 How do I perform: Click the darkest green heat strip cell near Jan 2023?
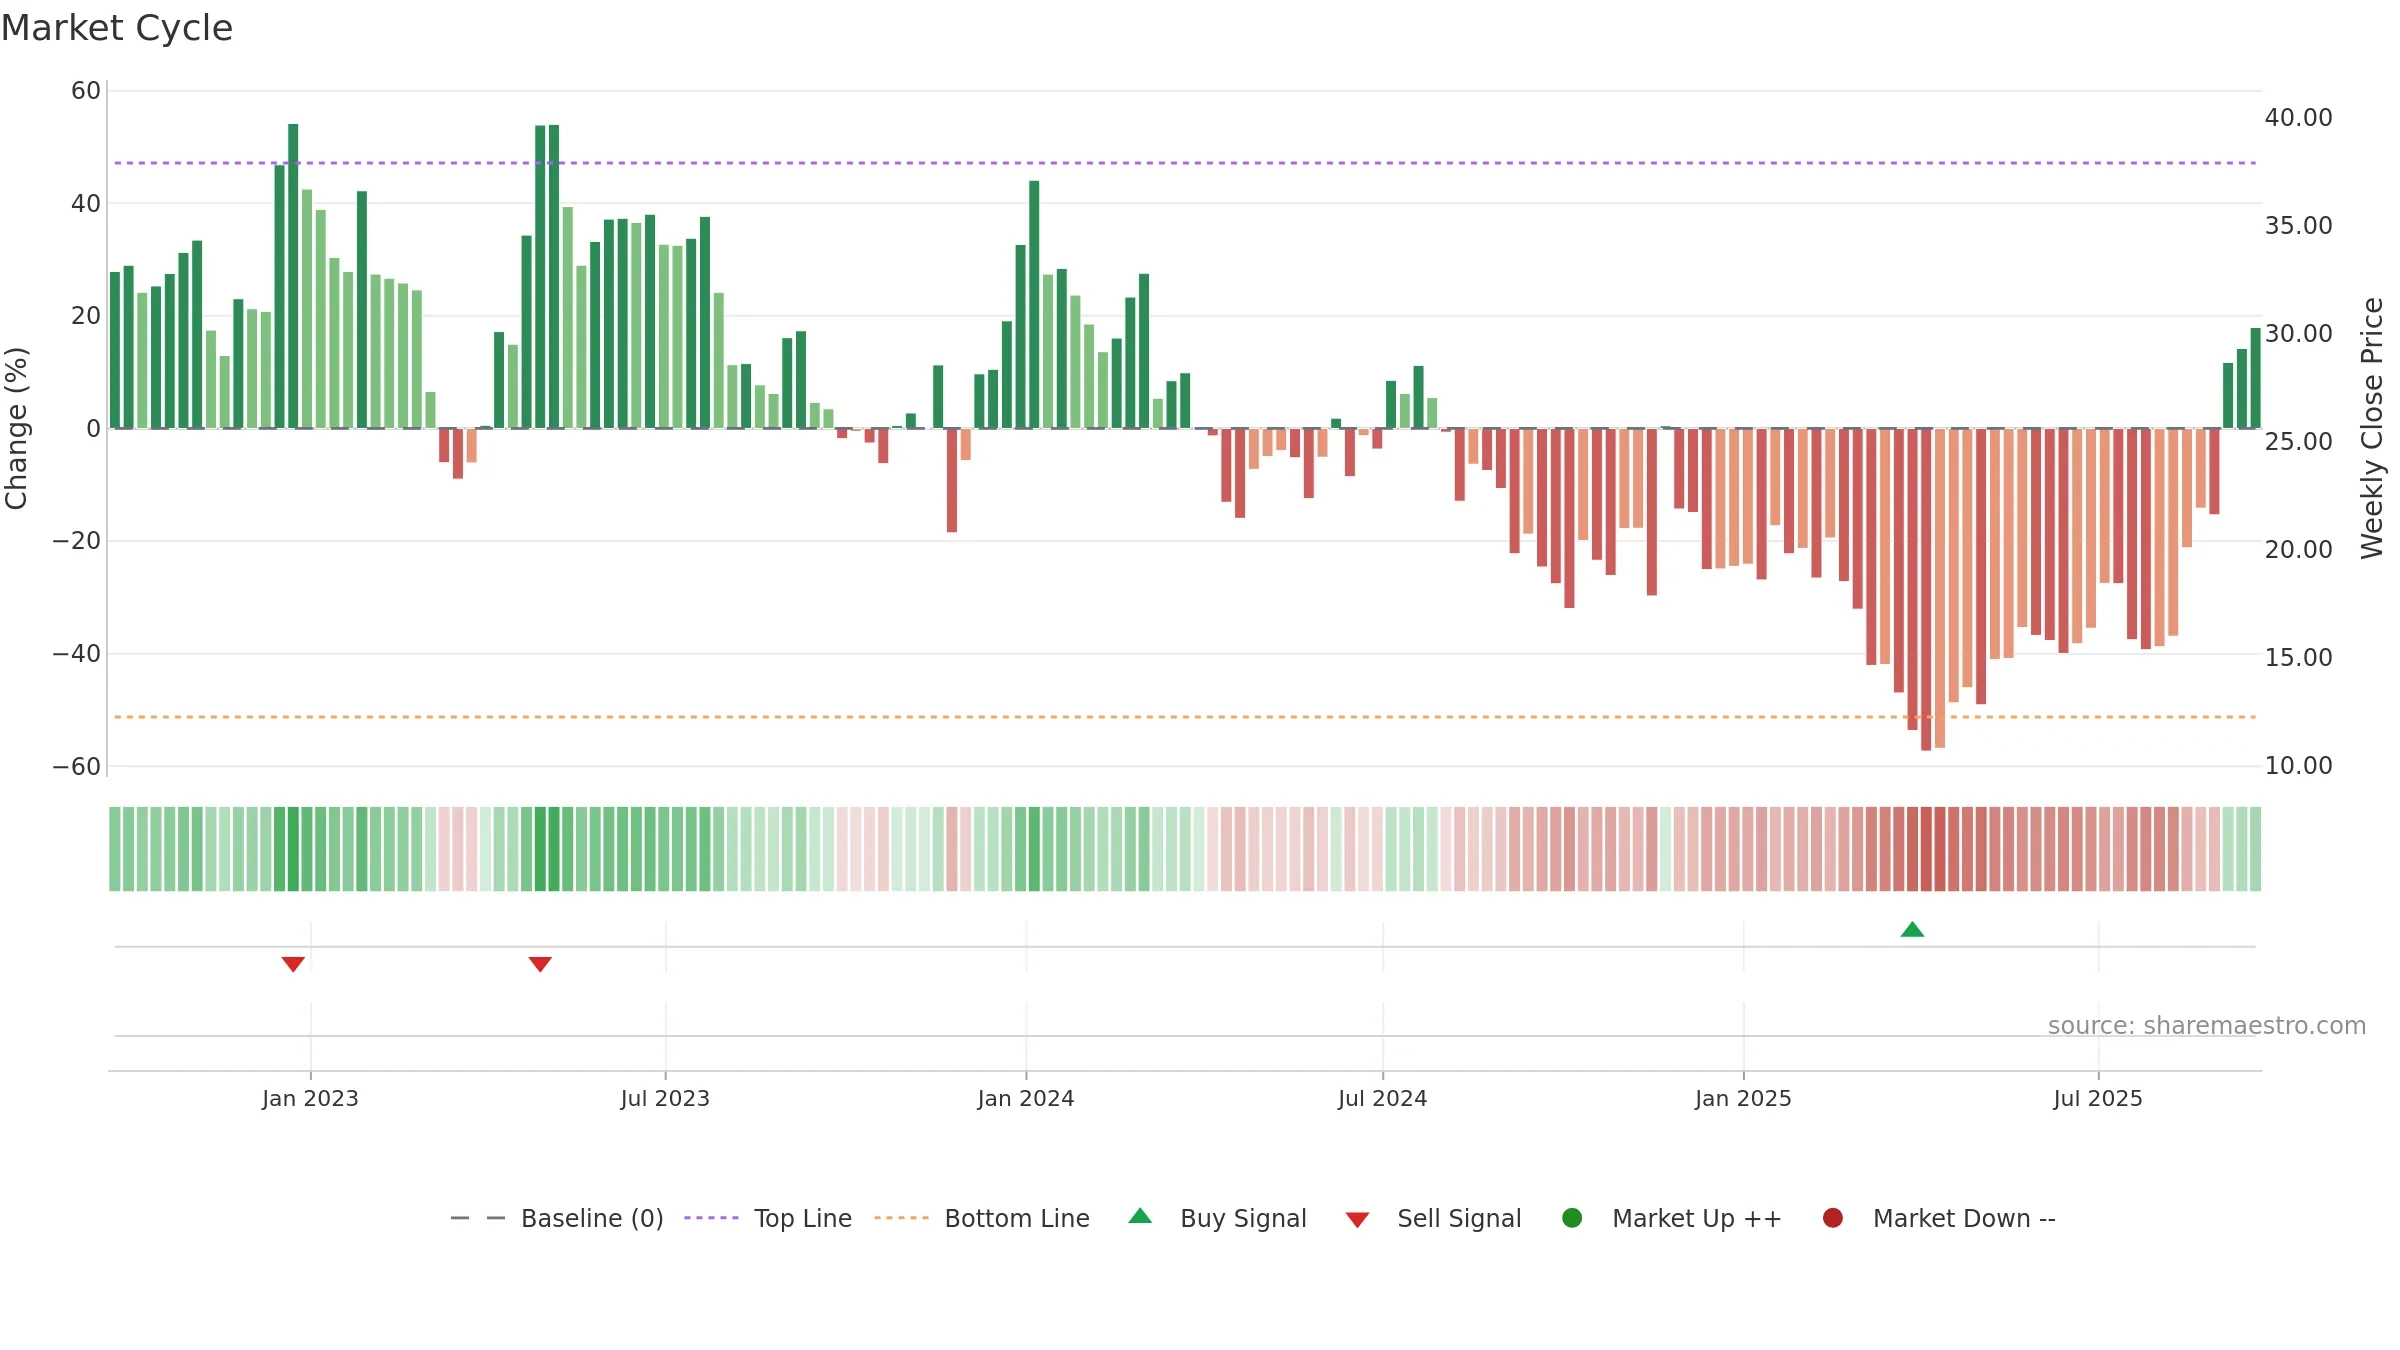[293, 849]
